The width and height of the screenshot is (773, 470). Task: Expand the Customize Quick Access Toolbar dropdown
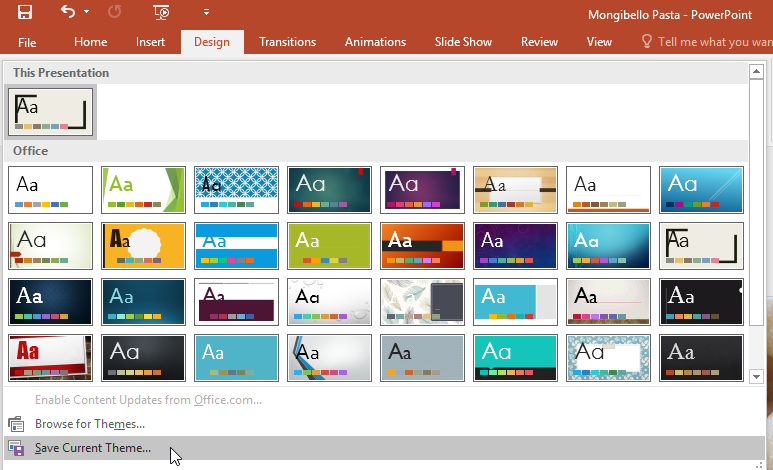206,12
